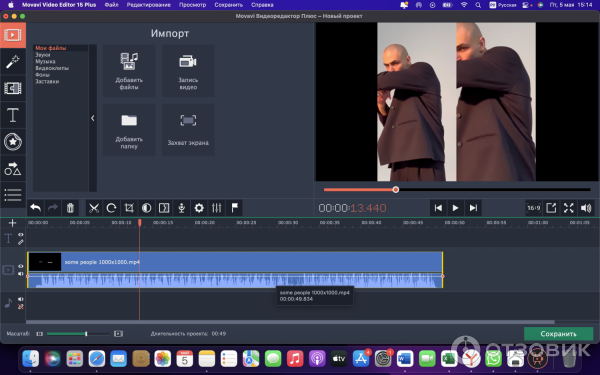Select the scissors Split tool
The width and height of the screenshot is (600, 375).
point(94,208)
